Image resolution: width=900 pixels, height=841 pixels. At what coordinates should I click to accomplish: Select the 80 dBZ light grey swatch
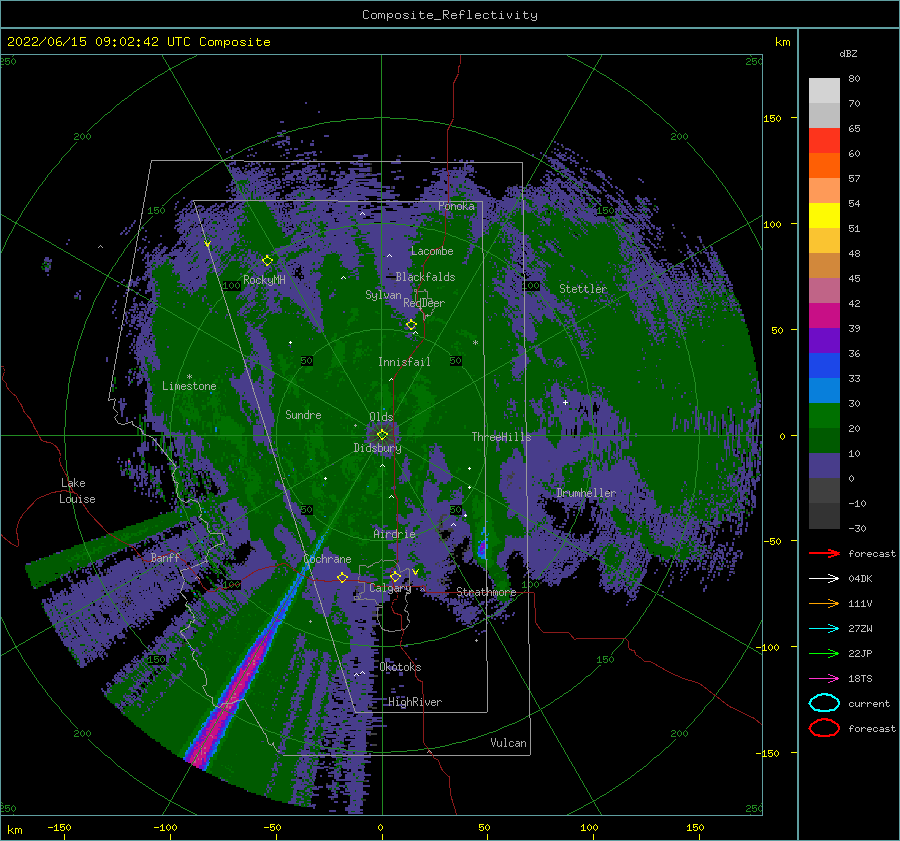tap(824, 90)
